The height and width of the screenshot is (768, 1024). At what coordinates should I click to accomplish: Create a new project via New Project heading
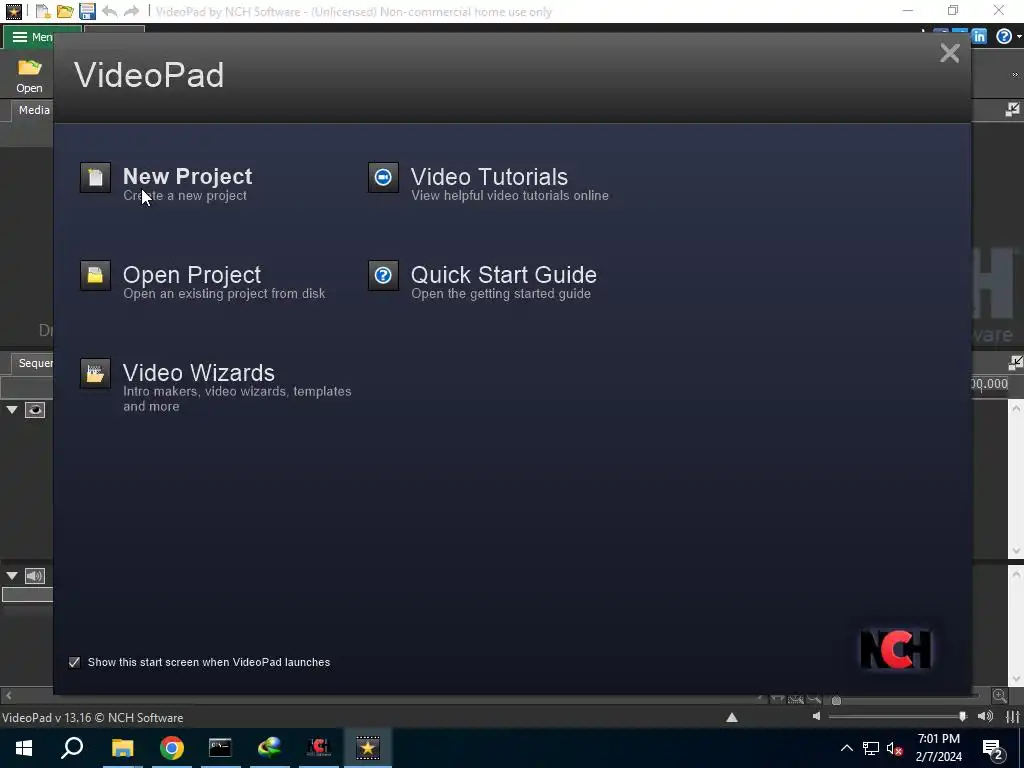[187, 176]
